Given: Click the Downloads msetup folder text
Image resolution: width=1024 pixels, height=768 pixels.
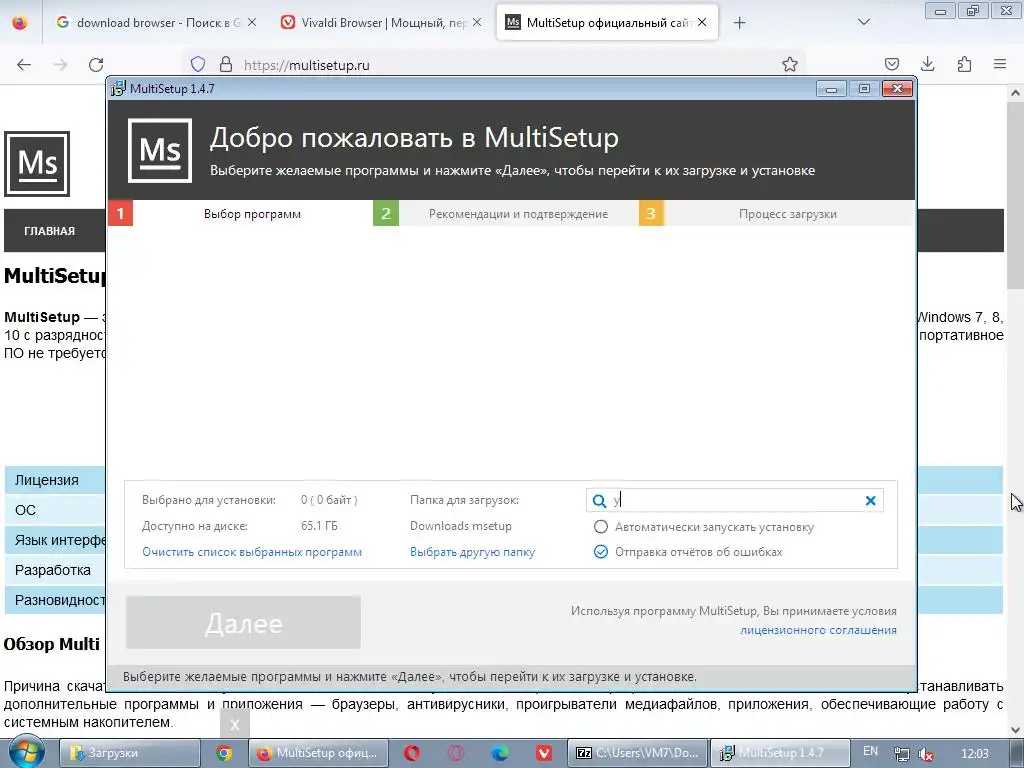Looking at the screenshot, I should click(x=460, y=526).
